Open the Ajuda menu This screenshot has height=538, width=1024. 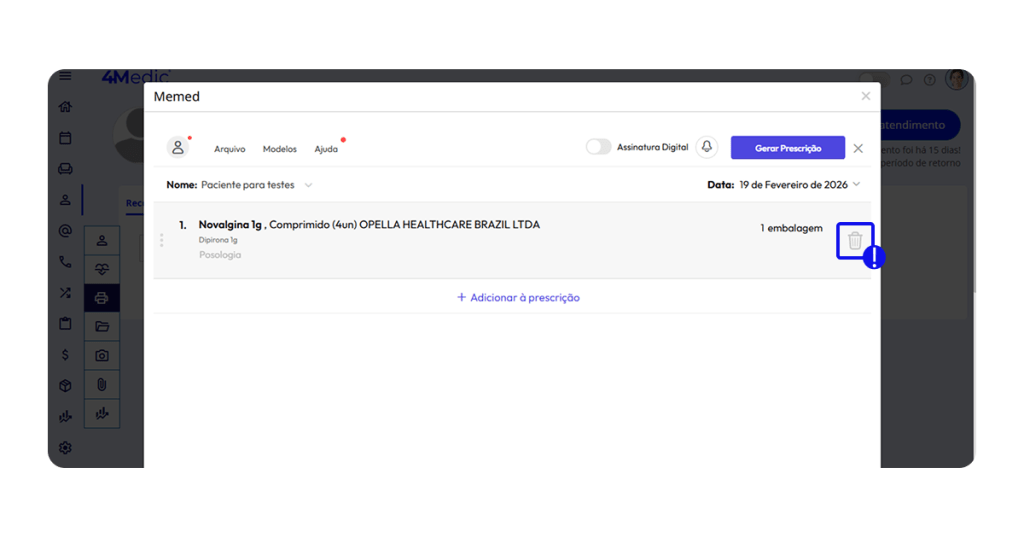point(326,149)
